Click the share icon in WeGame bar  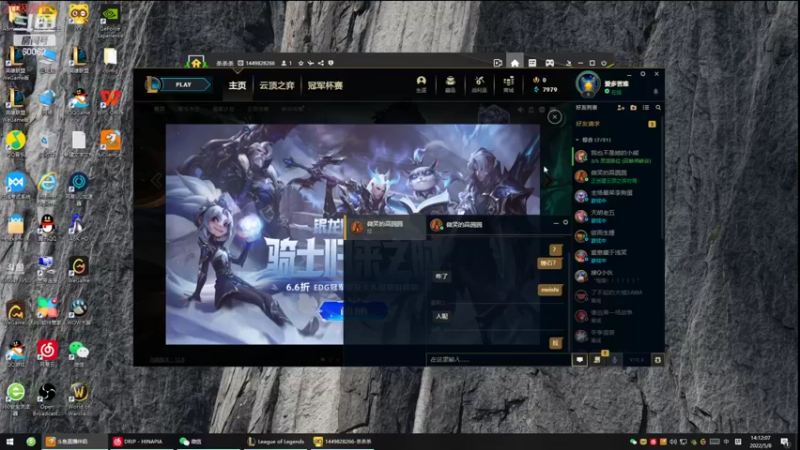321,63
